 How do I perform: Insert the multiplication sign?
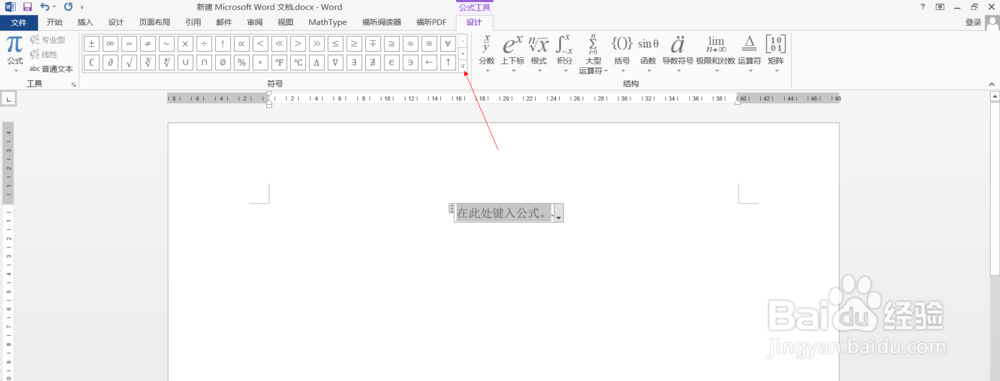[x=185, y=43]
